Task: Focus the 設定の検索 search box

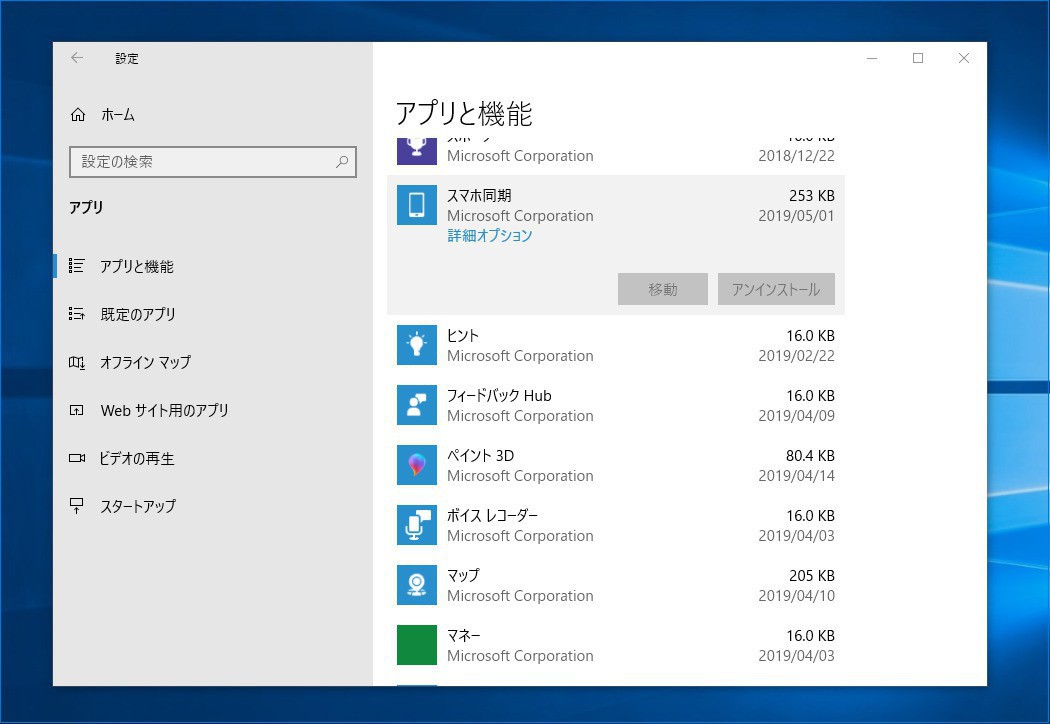Action: click(213, 162)
